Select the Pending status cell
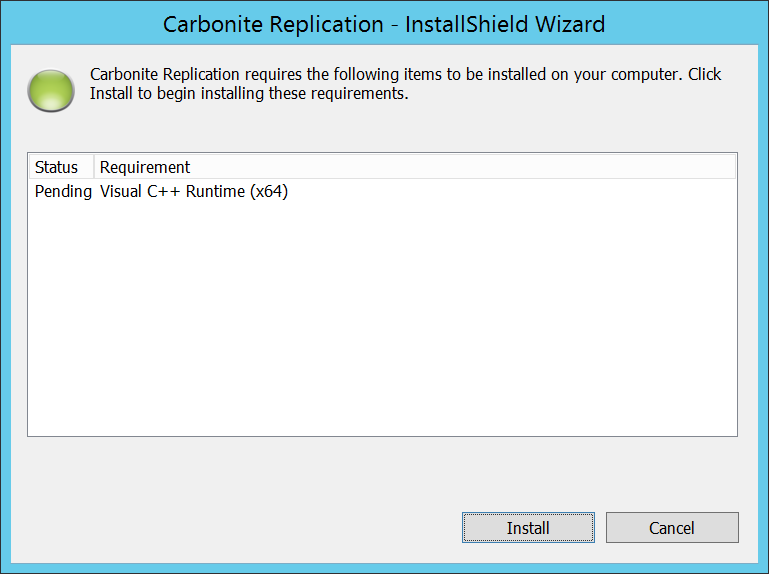The height and width of the screenshot is (574, 769). pos(63,191)
